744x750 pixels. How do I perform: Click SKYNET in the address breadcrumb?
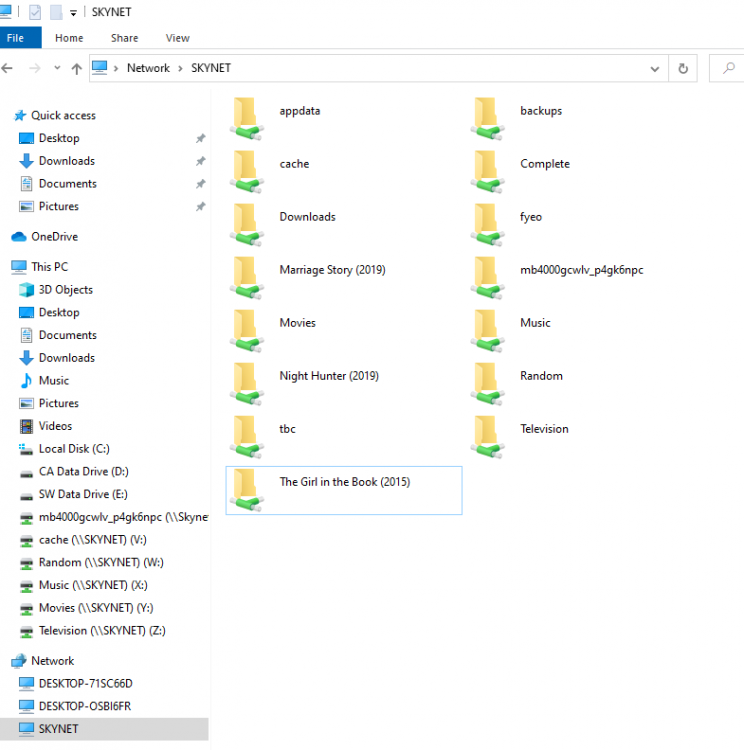(x=211, y=68)
